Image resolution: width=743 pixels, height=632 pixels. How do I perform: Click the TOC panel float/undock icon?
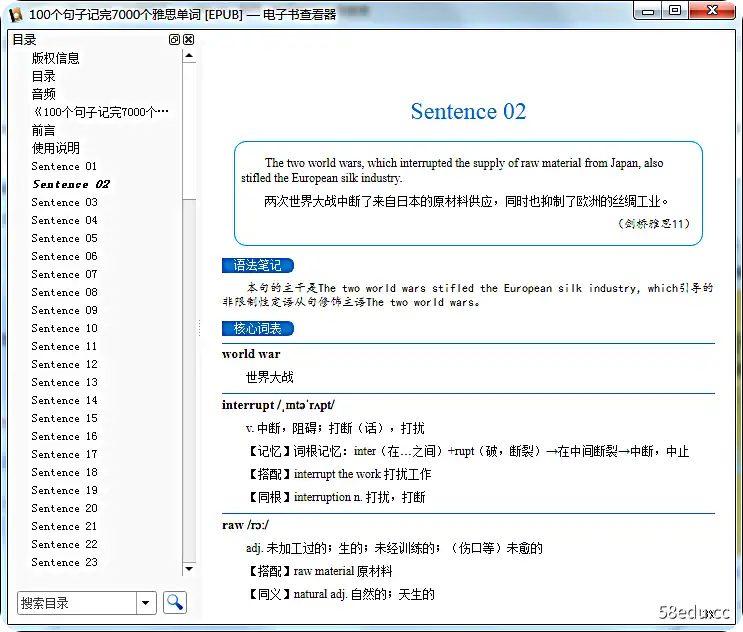pos(174,40)
